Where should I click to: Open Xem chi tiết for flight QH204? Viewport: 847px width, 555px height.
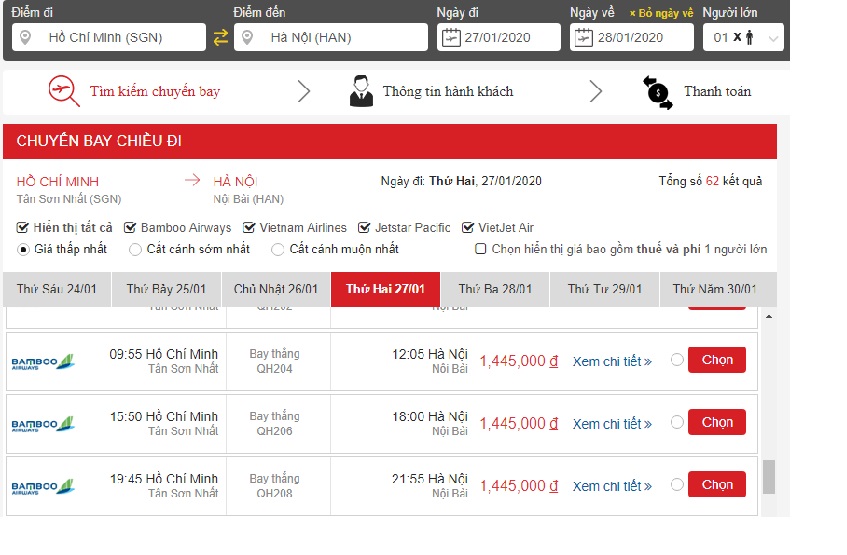[x=612, y=362]
